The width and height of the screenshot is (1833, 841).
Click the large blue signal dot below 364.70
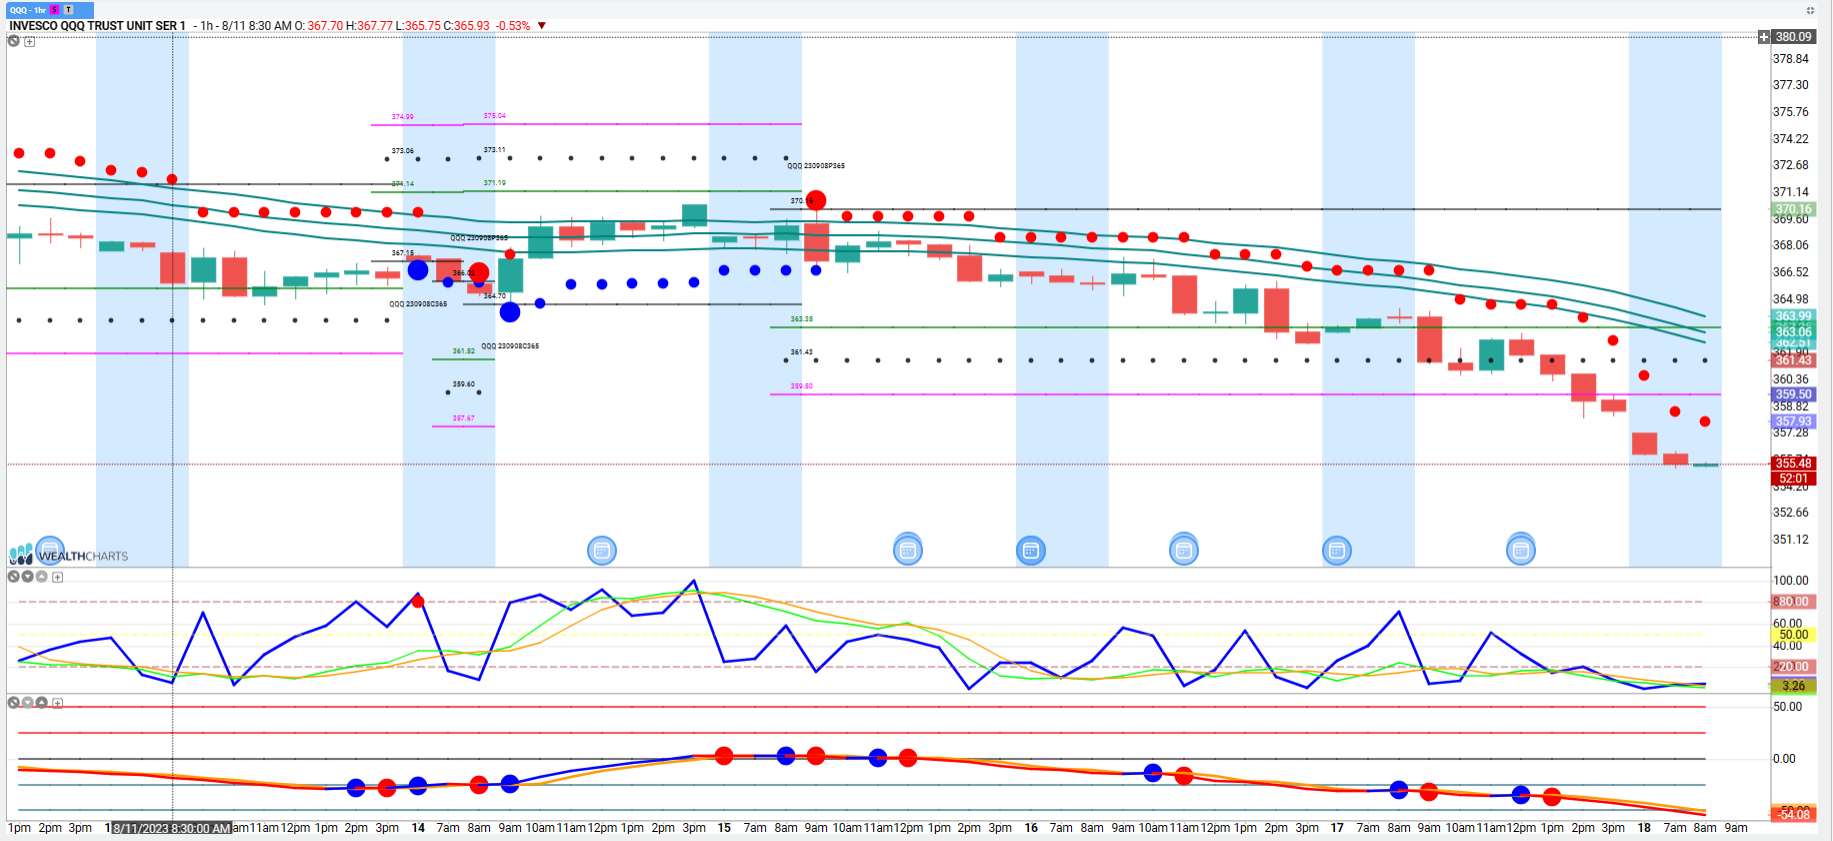coord(510,312)
